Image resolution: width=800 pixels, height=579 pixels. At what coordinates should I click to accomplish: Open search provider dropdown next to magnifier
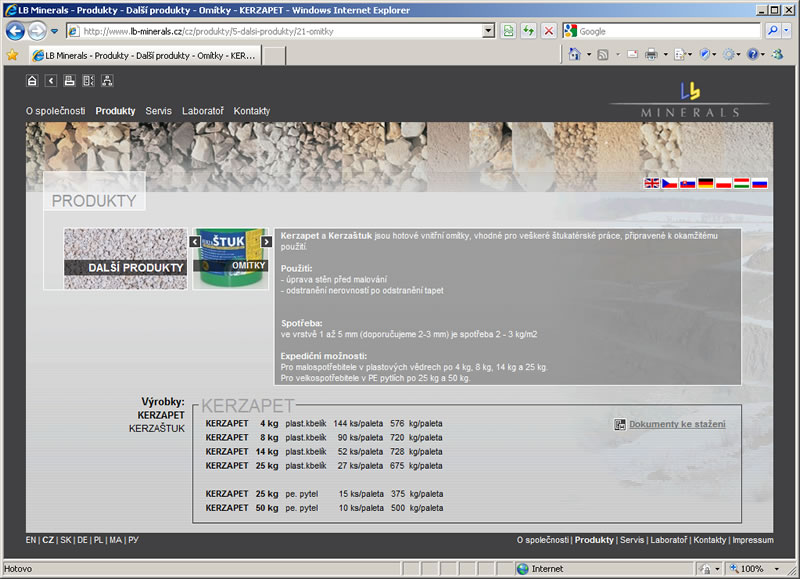[x=787, y=31]
